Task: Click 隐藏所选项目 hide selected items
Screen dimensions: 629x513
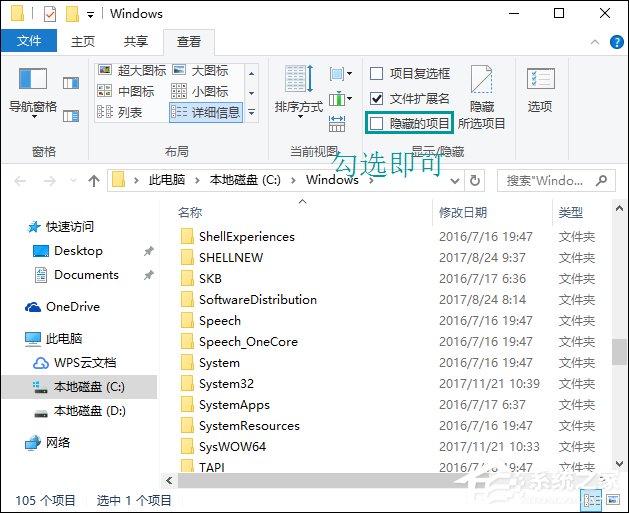Action: click(481, 98)
